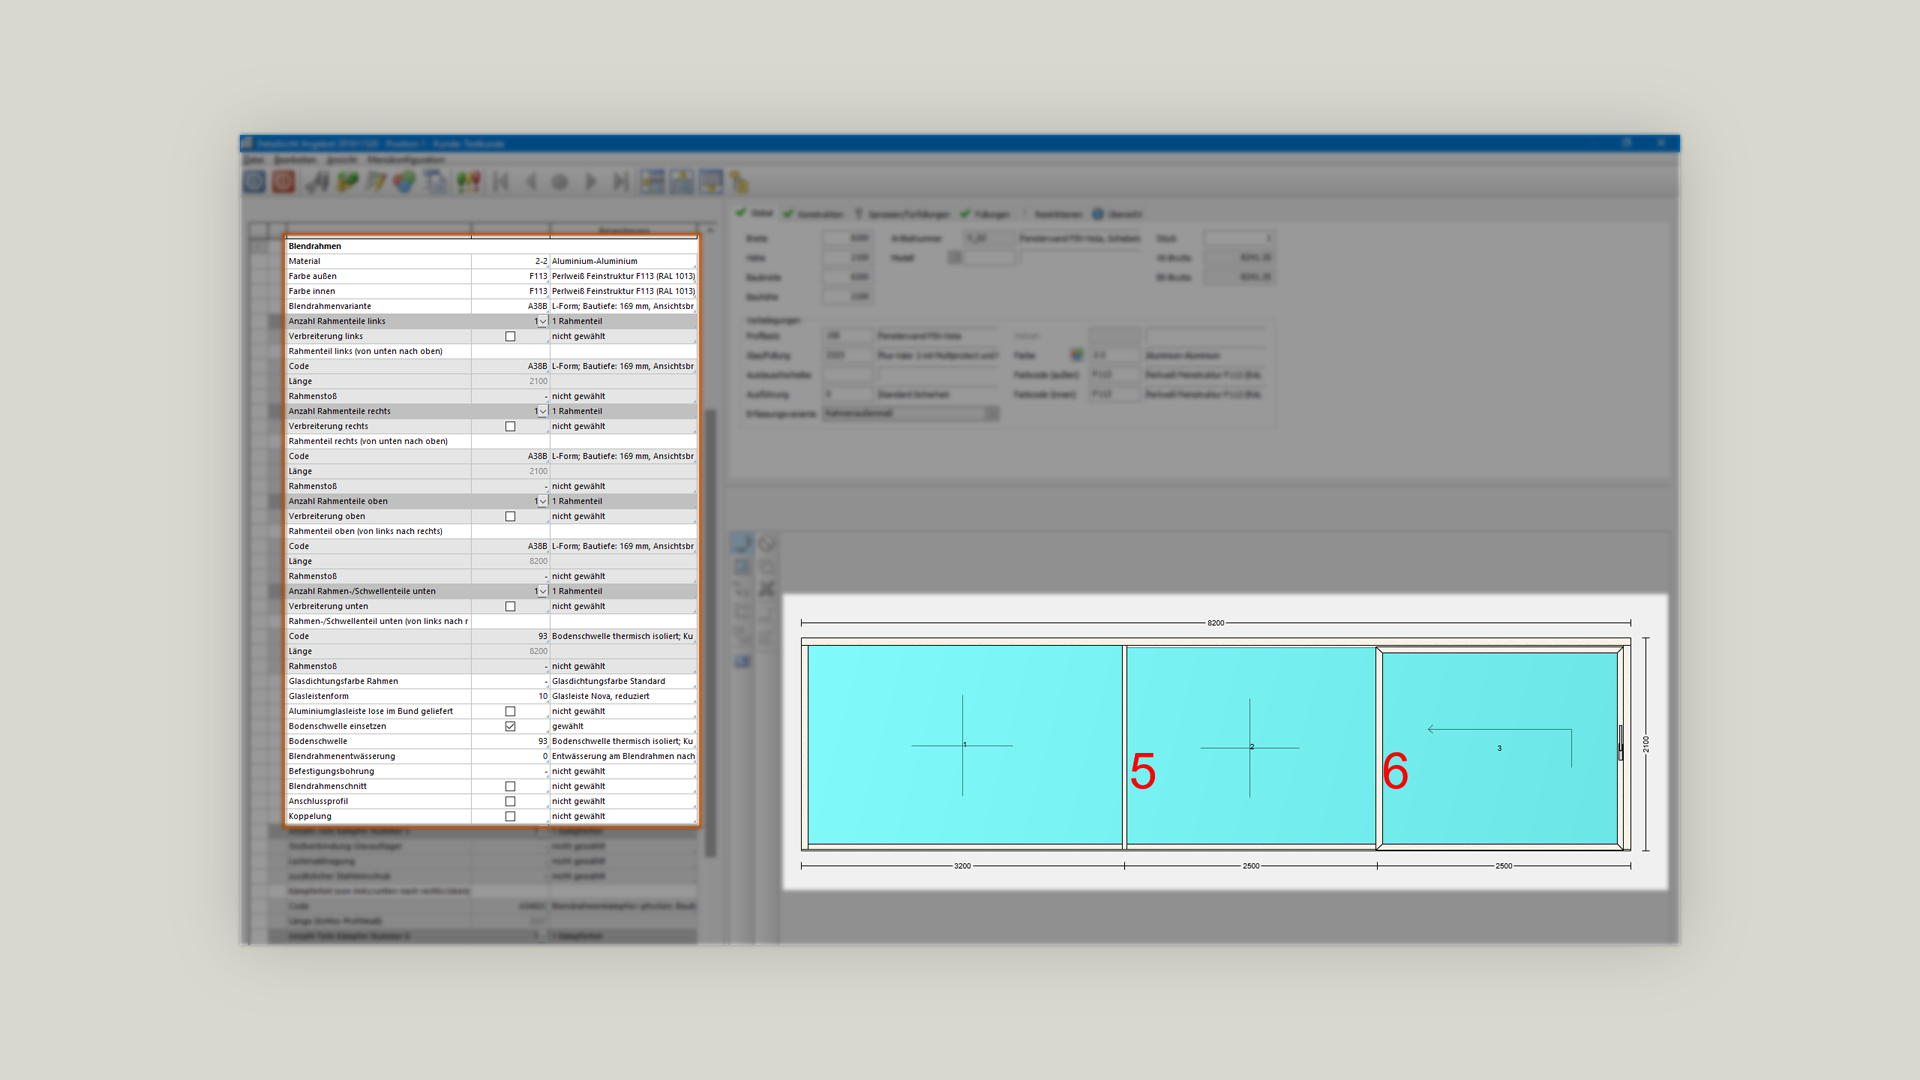Go to the previous position arrow
1920x1080 pixels.
pos(531,182)
